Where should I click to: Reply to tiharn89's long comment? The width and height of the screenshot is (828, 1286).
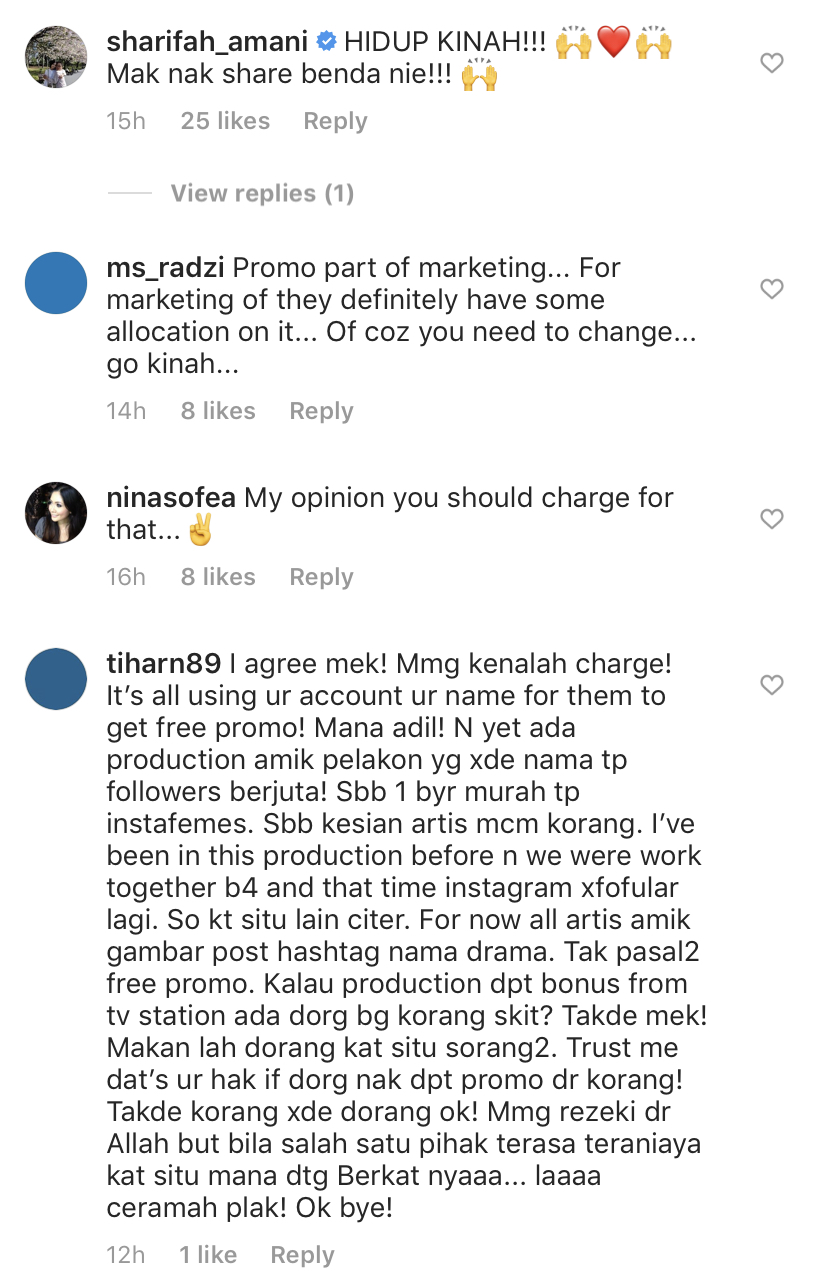coord(303,1255)
